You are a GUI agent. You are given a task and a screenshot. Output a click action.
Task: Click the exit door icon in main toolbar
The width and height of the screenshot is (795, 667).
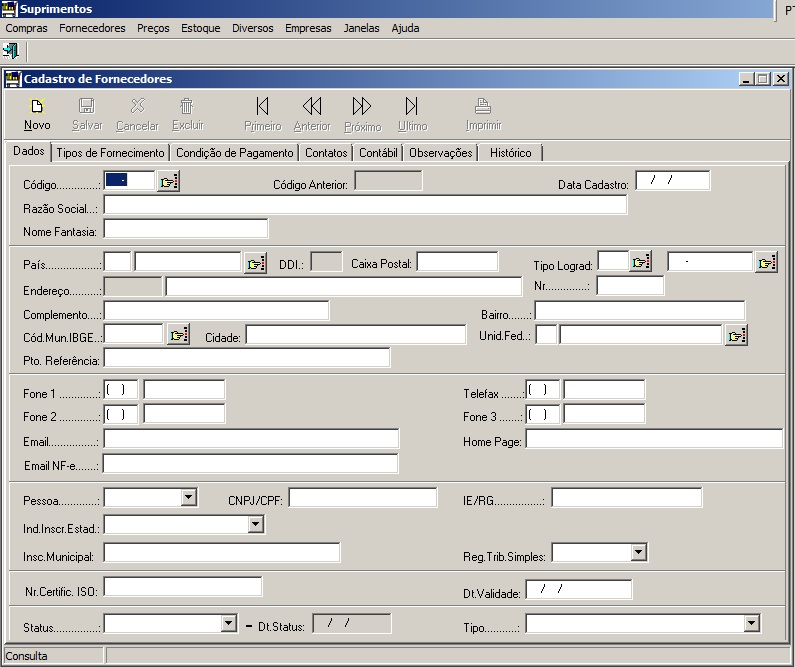tap(12, 50)
